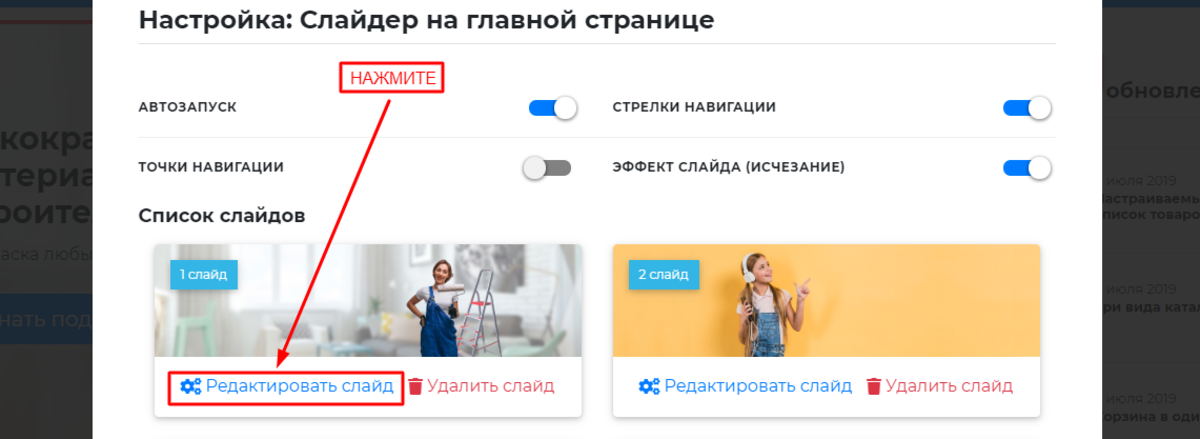This screenshot has height=439, width=1200.
Task: Click the gears icon under slide 1
Action: pos(190,386)
